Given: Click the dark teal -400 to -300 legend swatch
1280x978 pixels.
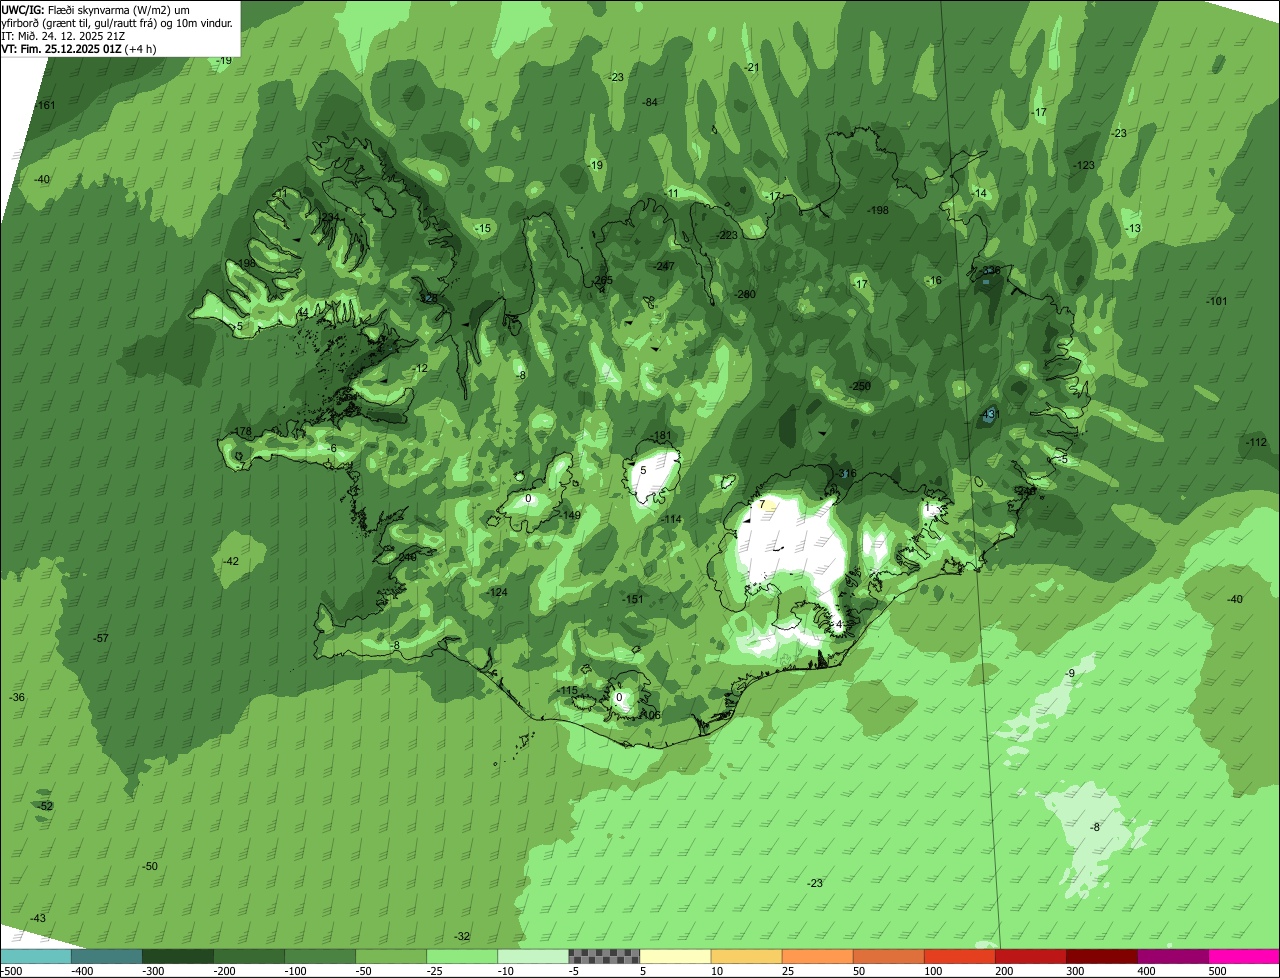Looking at the screenshot, I should [x=107, y=956].
